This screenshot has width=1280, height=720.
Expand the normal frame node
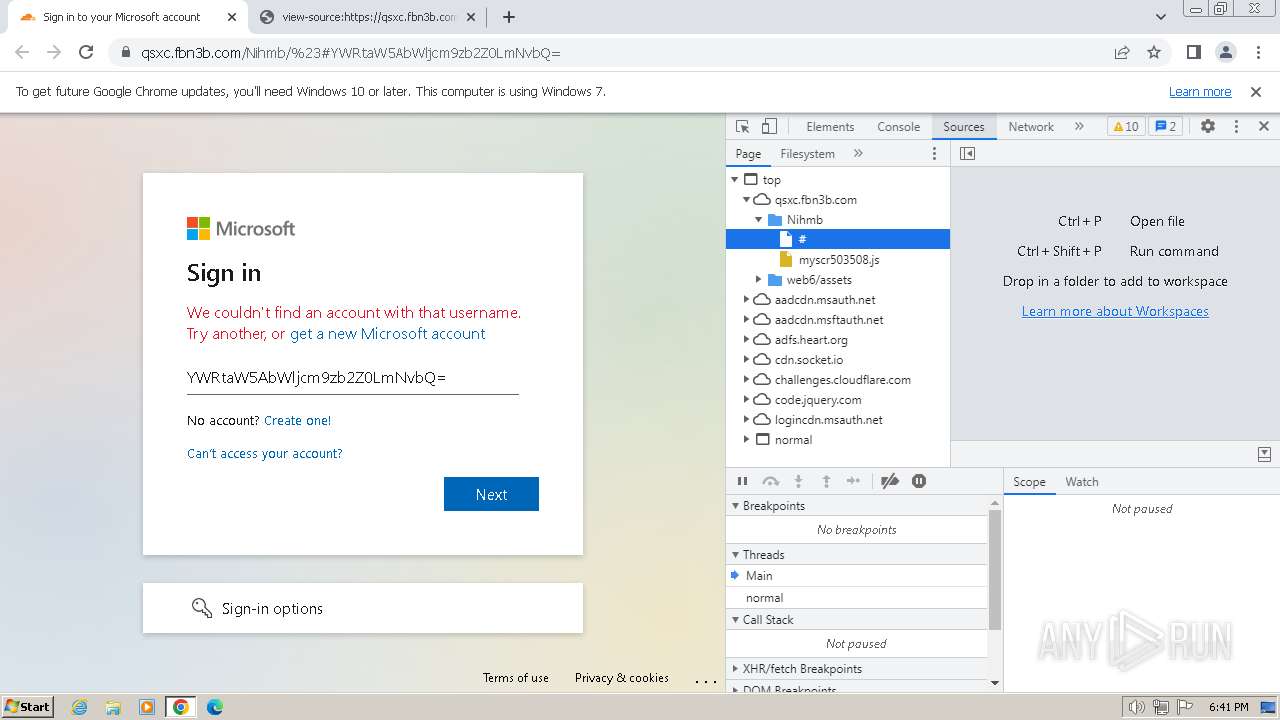point(746,440)
